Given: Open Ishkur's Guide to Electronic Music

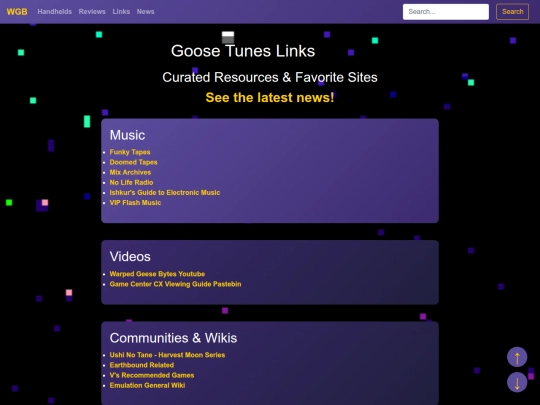Looking at the screenshot, I should coord(165,193).
